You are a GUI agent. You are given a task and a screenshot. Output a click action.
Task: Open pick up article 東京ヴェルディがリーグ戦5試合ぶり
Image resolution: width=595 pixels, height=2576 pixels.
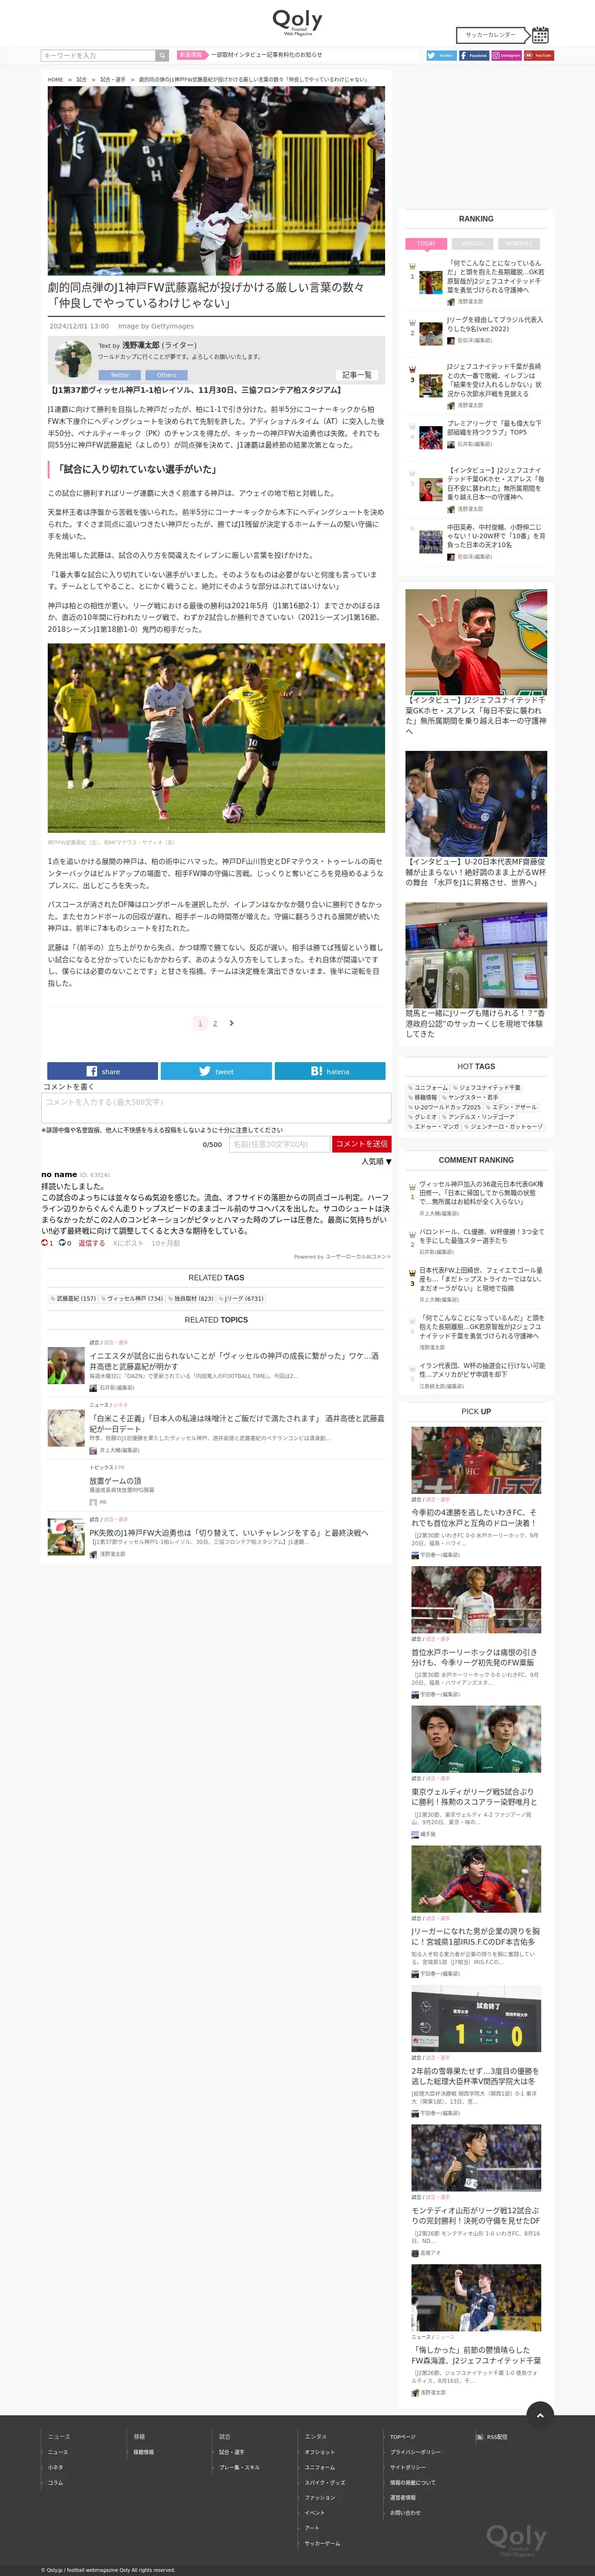tap(473, 1797)
